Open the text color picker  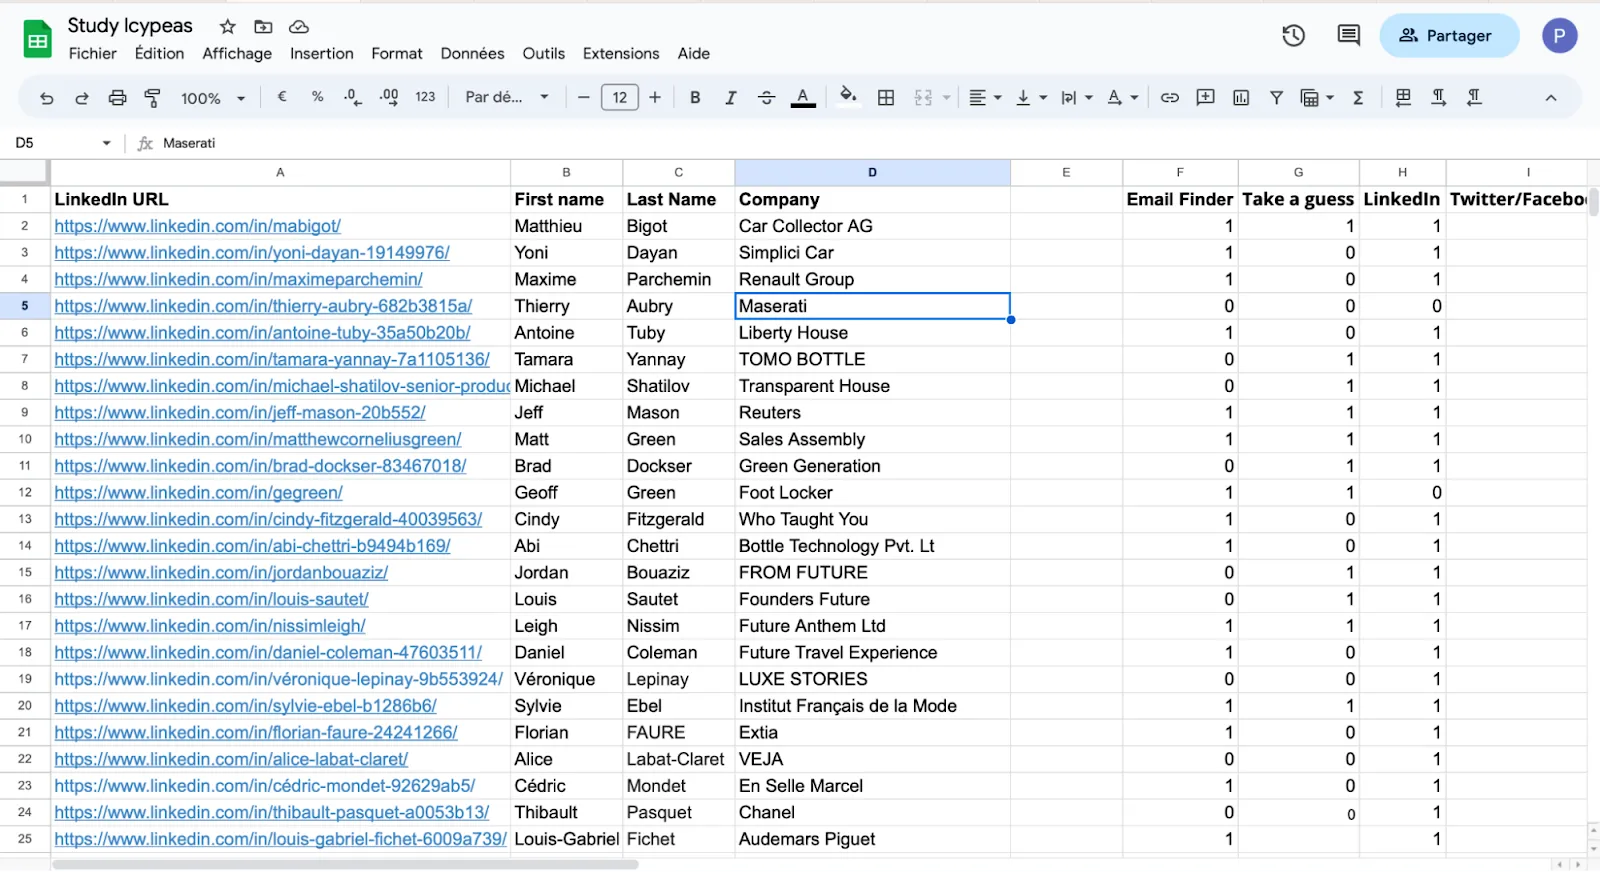click(803, 97)
